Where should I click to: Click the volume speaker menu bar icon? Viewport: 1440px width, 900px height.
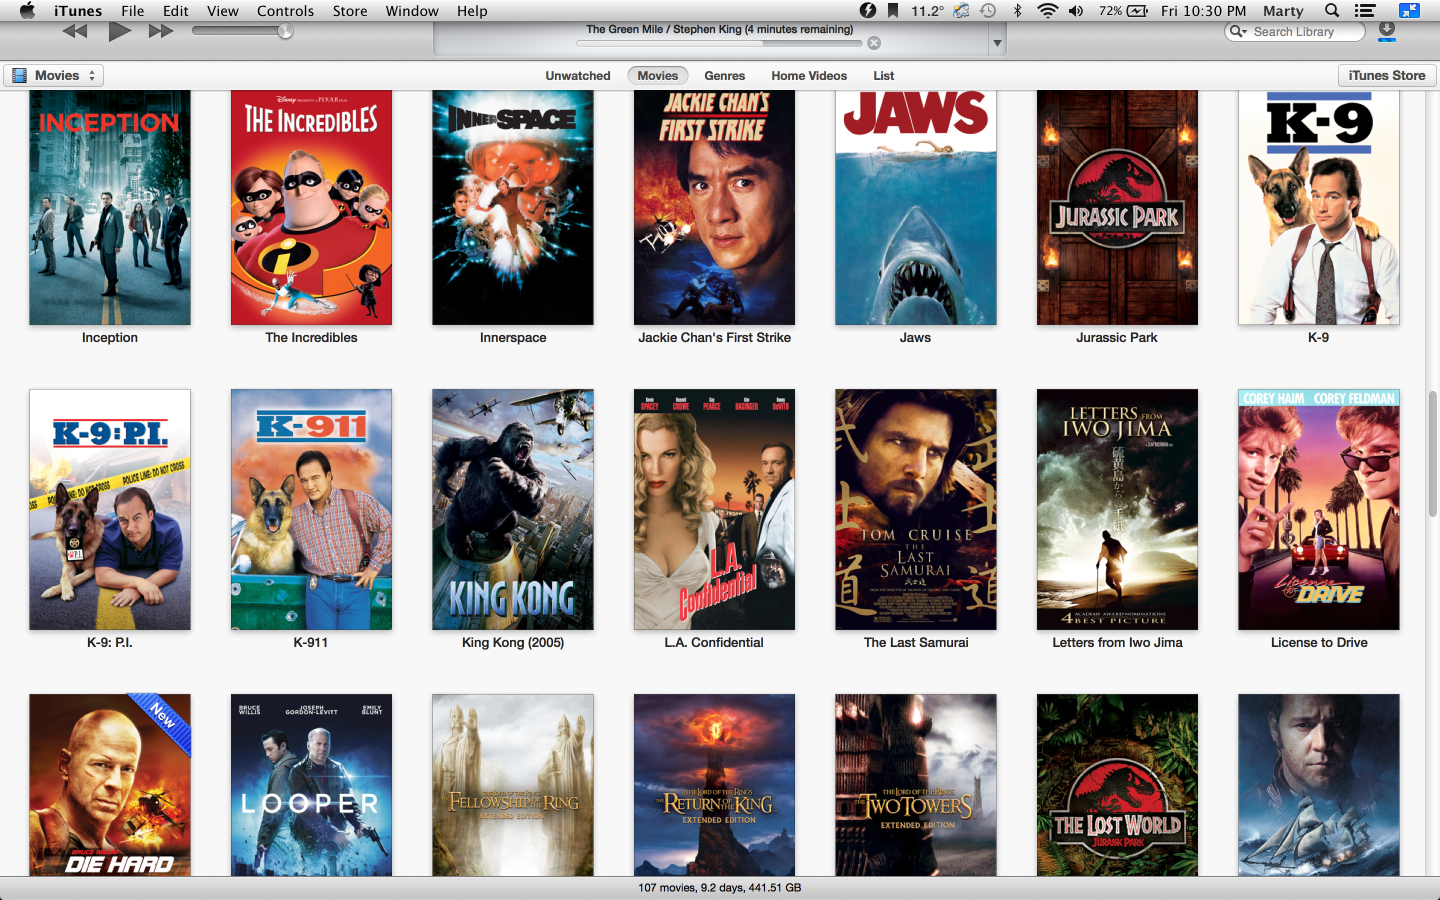pos(1076,11)
